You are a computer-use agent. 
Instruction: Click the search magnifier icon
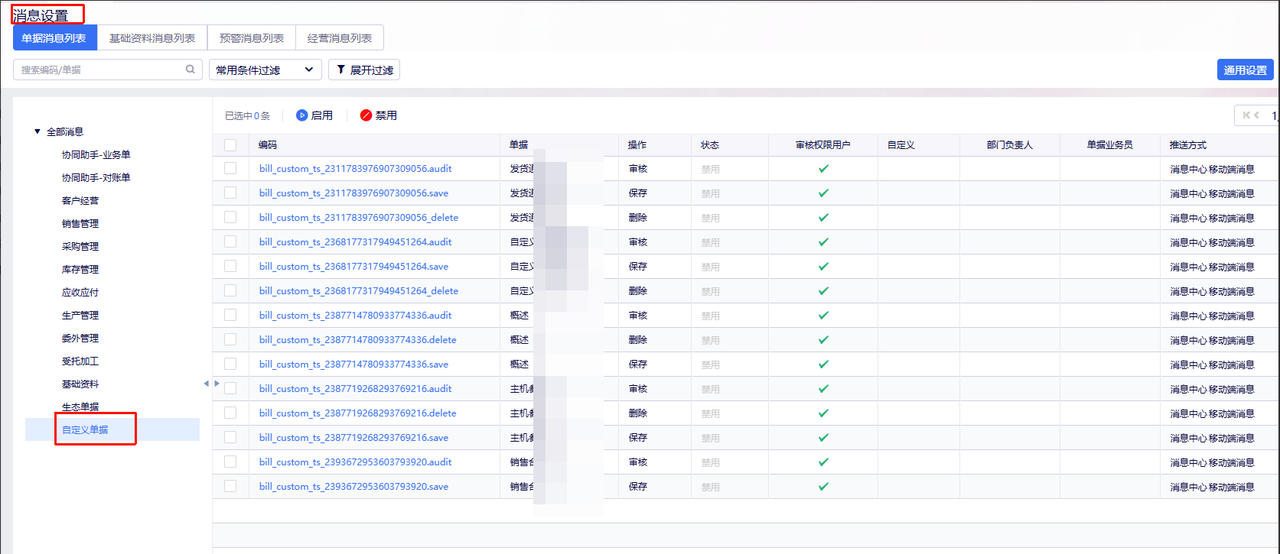pos(190,70)
